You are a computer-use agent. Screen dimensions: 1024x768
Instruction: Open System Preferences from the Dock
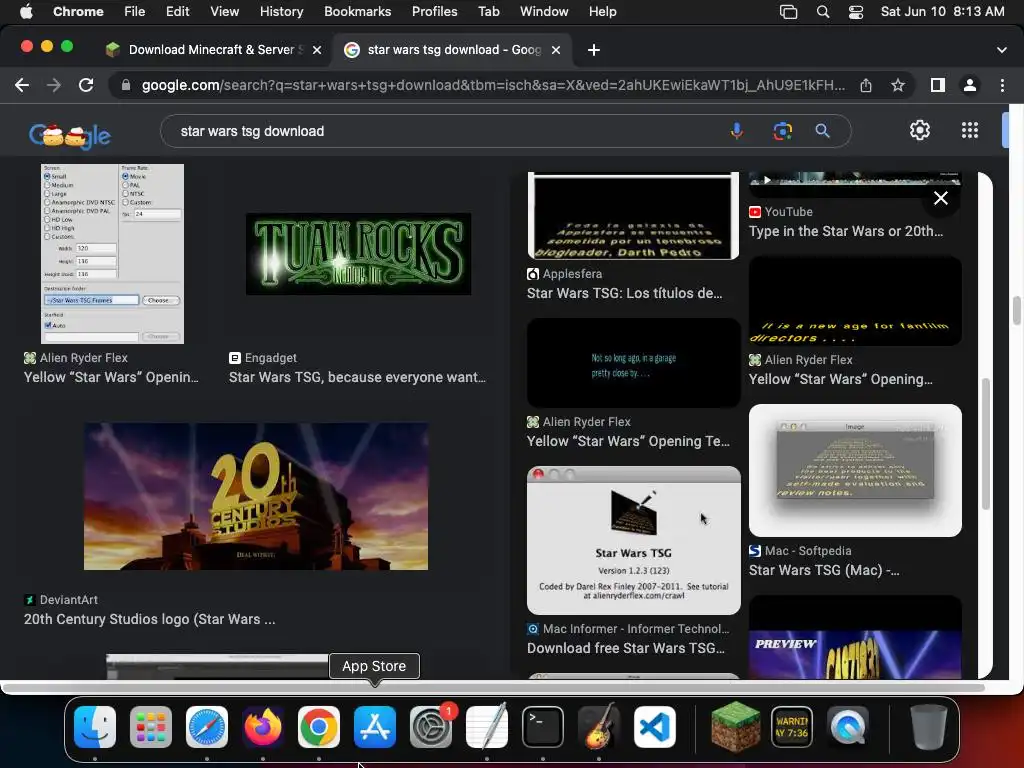click(x=431, y=727)
